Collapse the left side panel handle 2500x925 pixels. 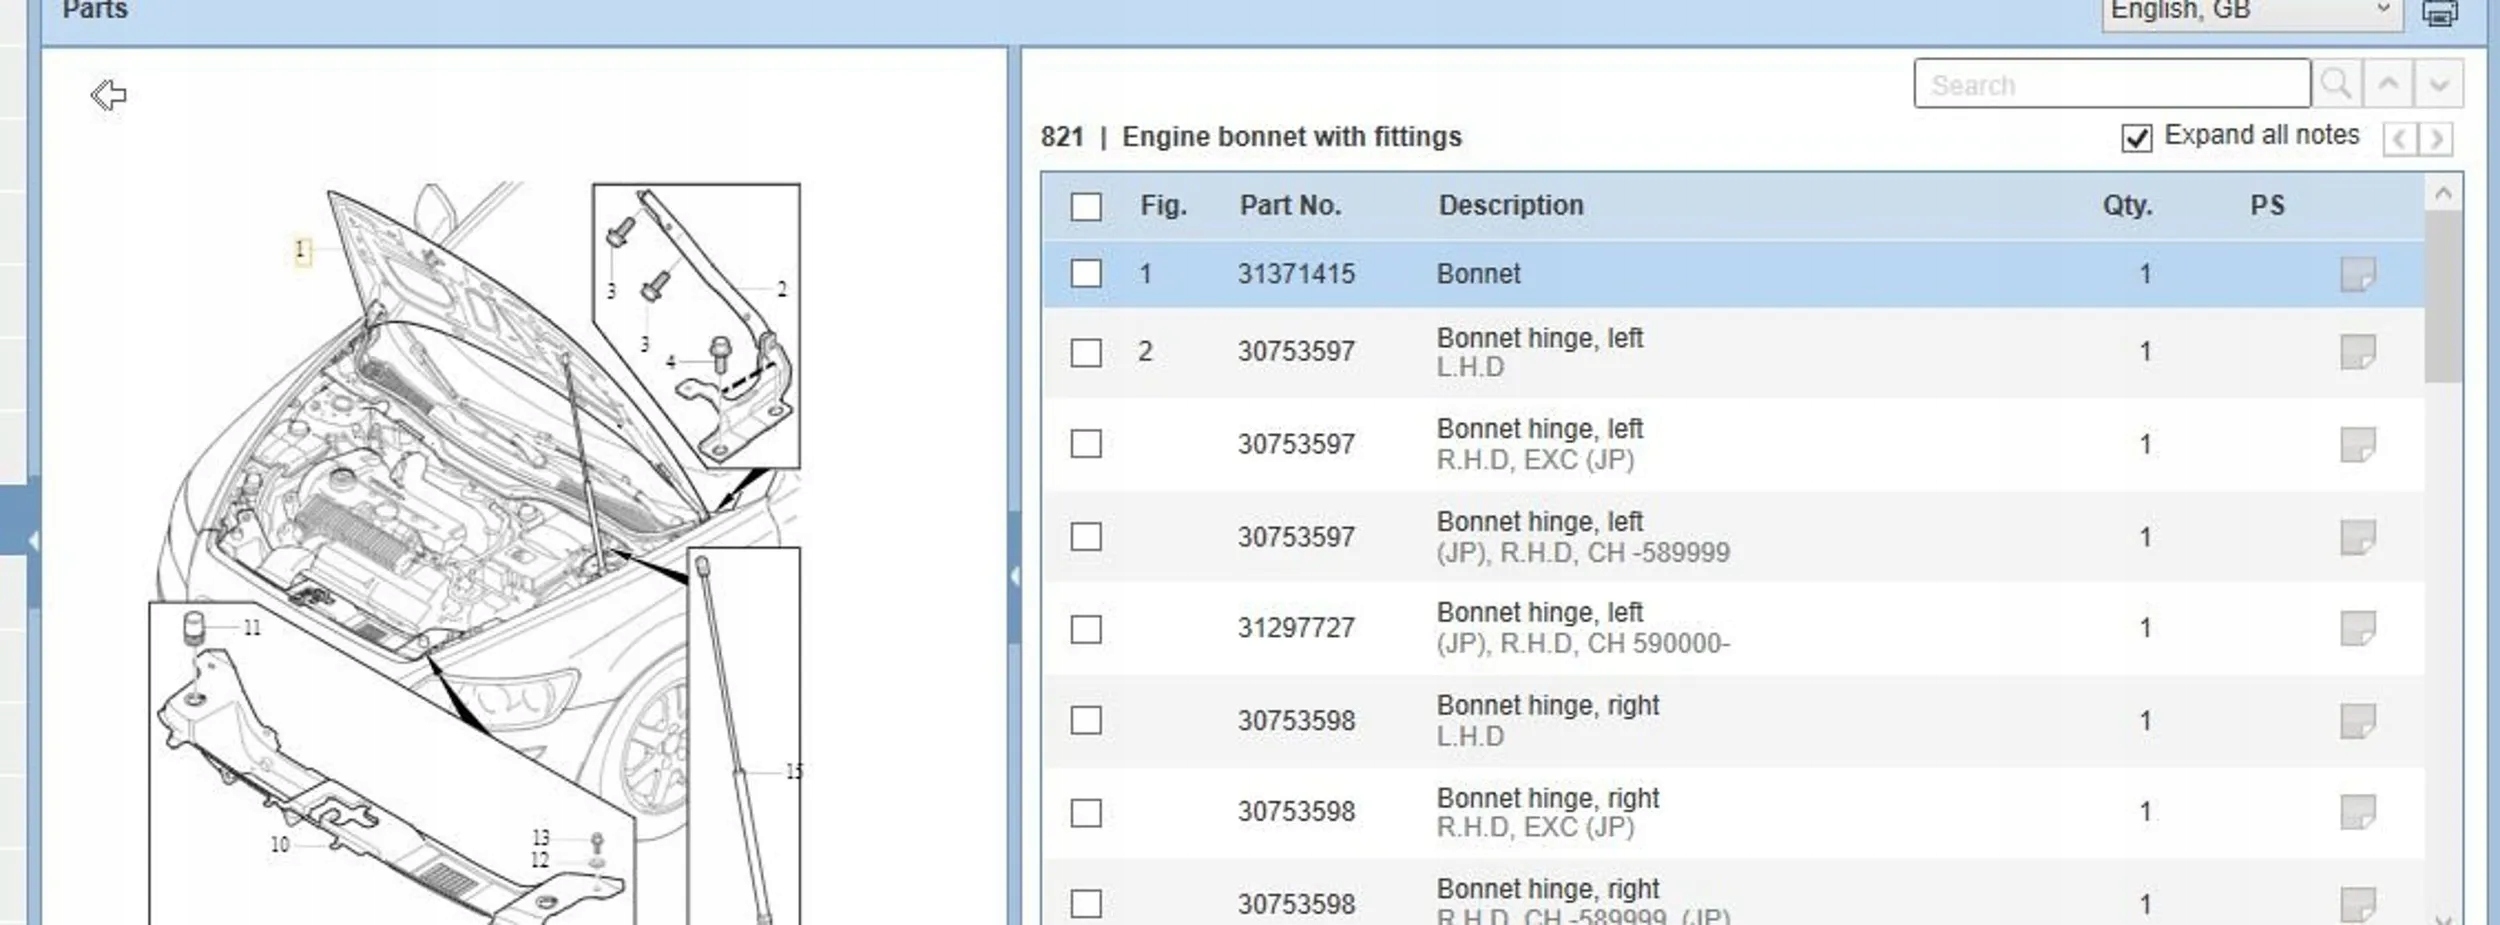(x=33, y=541)
